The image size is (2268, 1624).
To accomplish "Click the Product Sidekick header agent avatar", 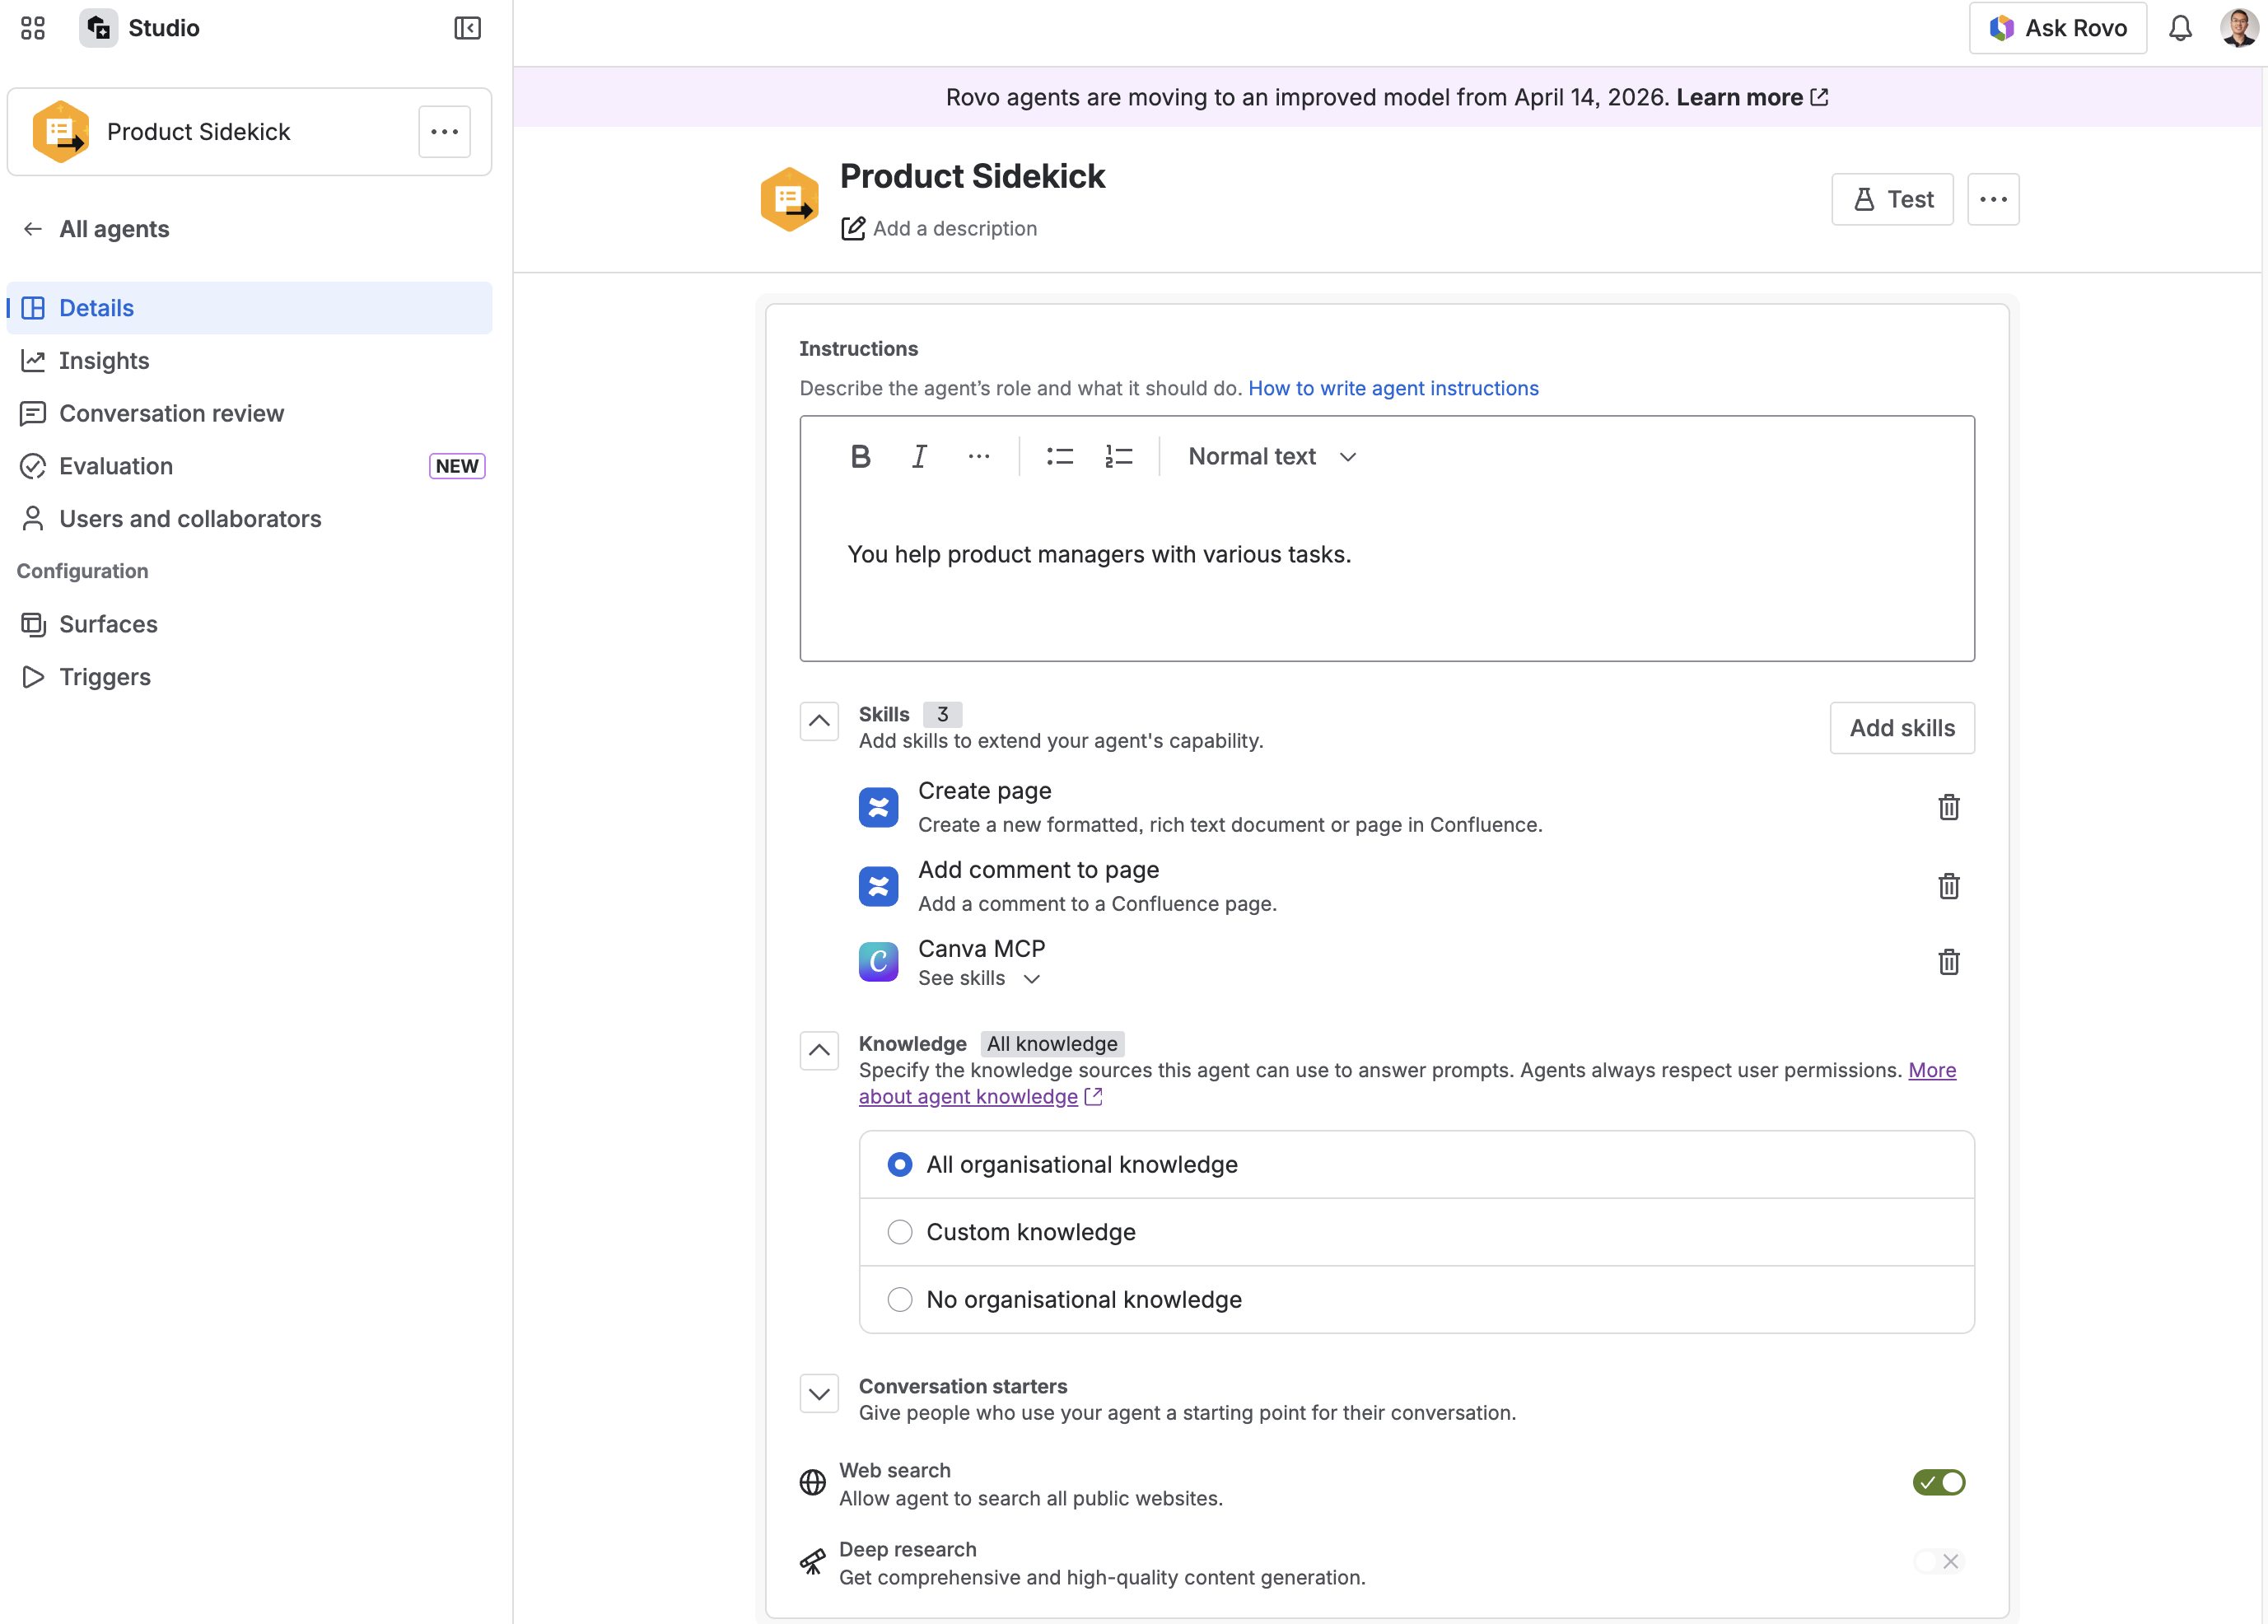I will coord(789,199).
